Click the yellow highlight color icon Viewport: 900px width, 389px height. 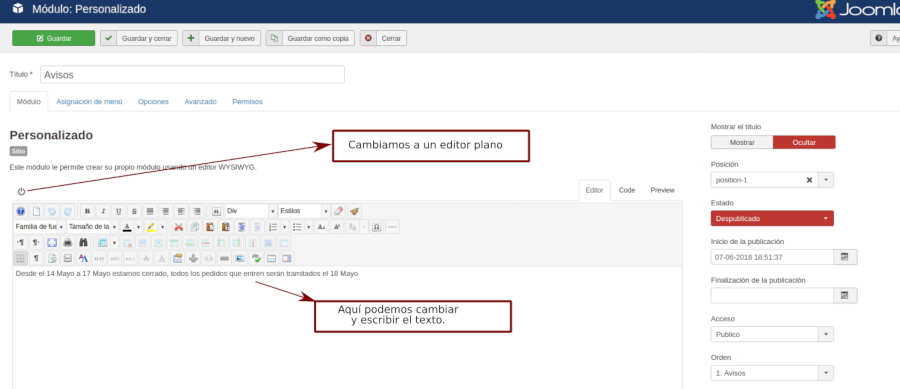(x=151, y=227)
